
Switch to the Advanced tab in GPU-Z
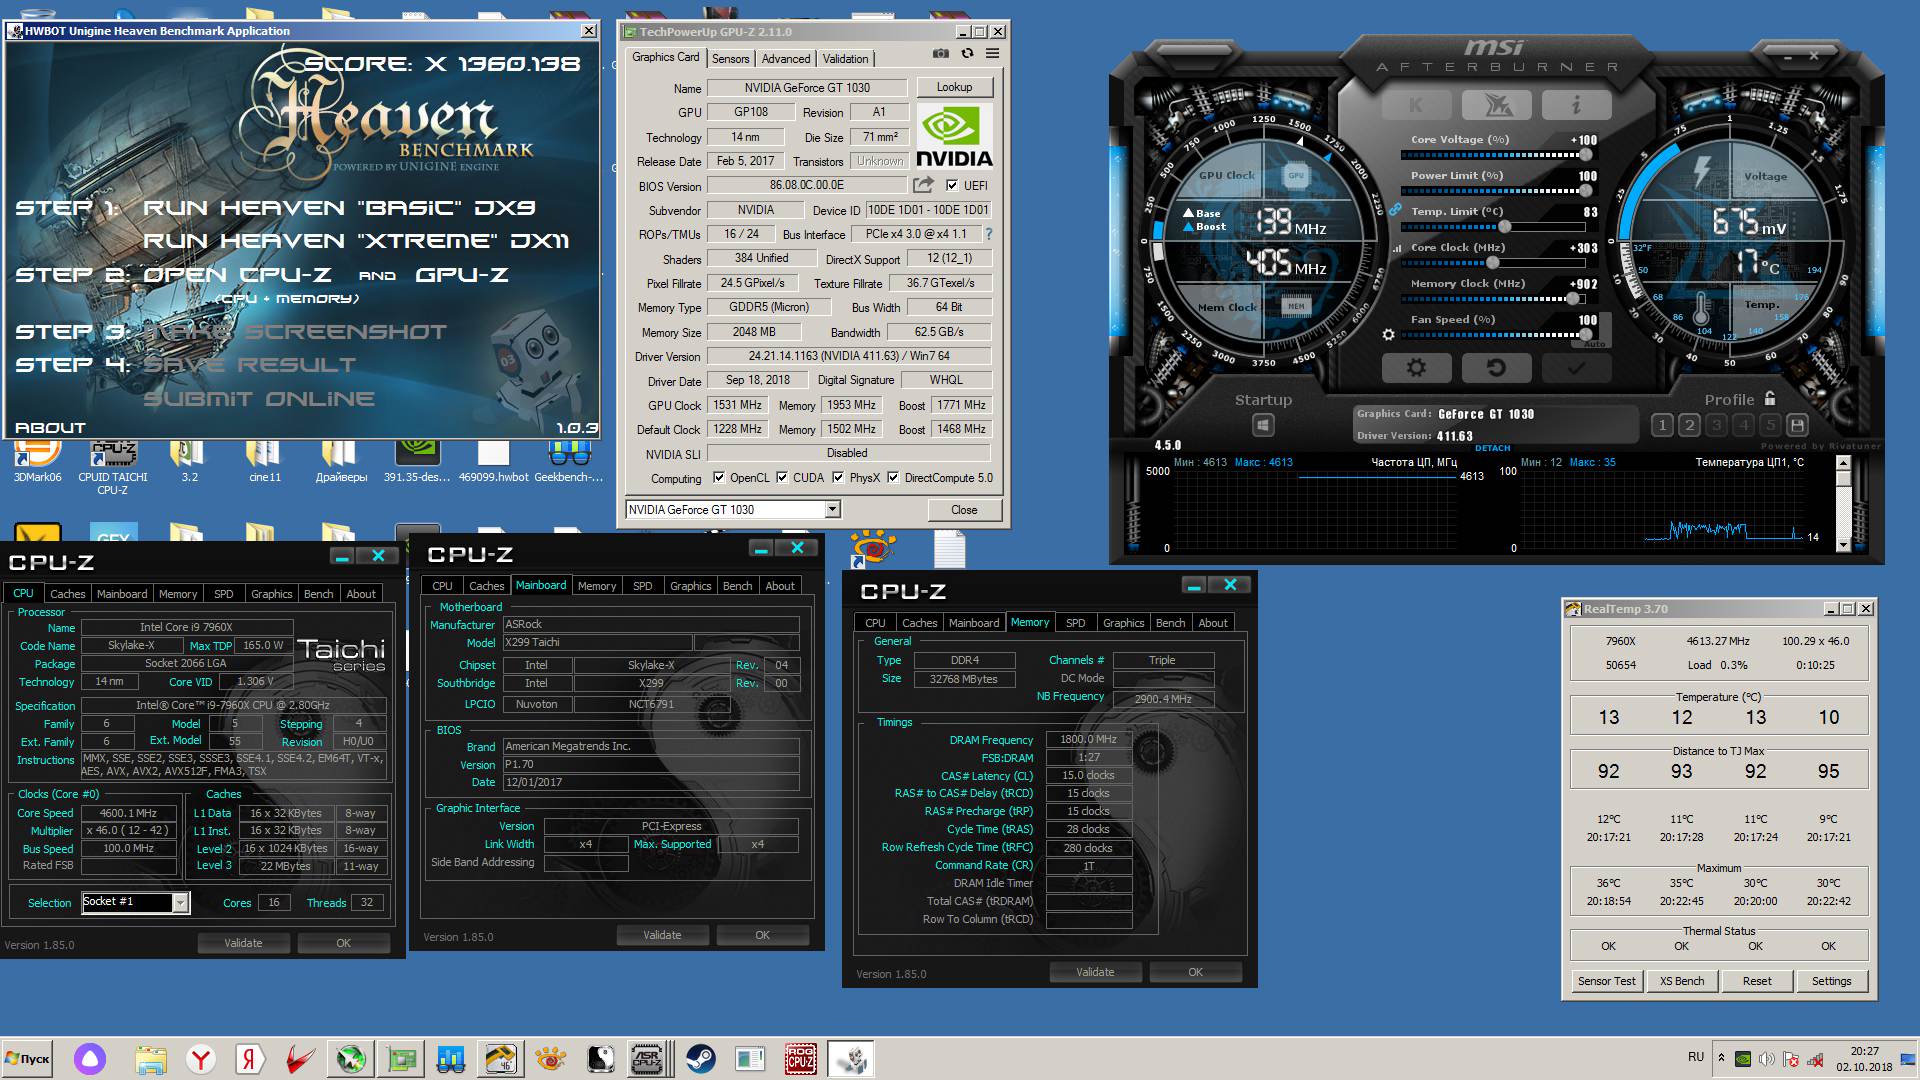[786, 59]
